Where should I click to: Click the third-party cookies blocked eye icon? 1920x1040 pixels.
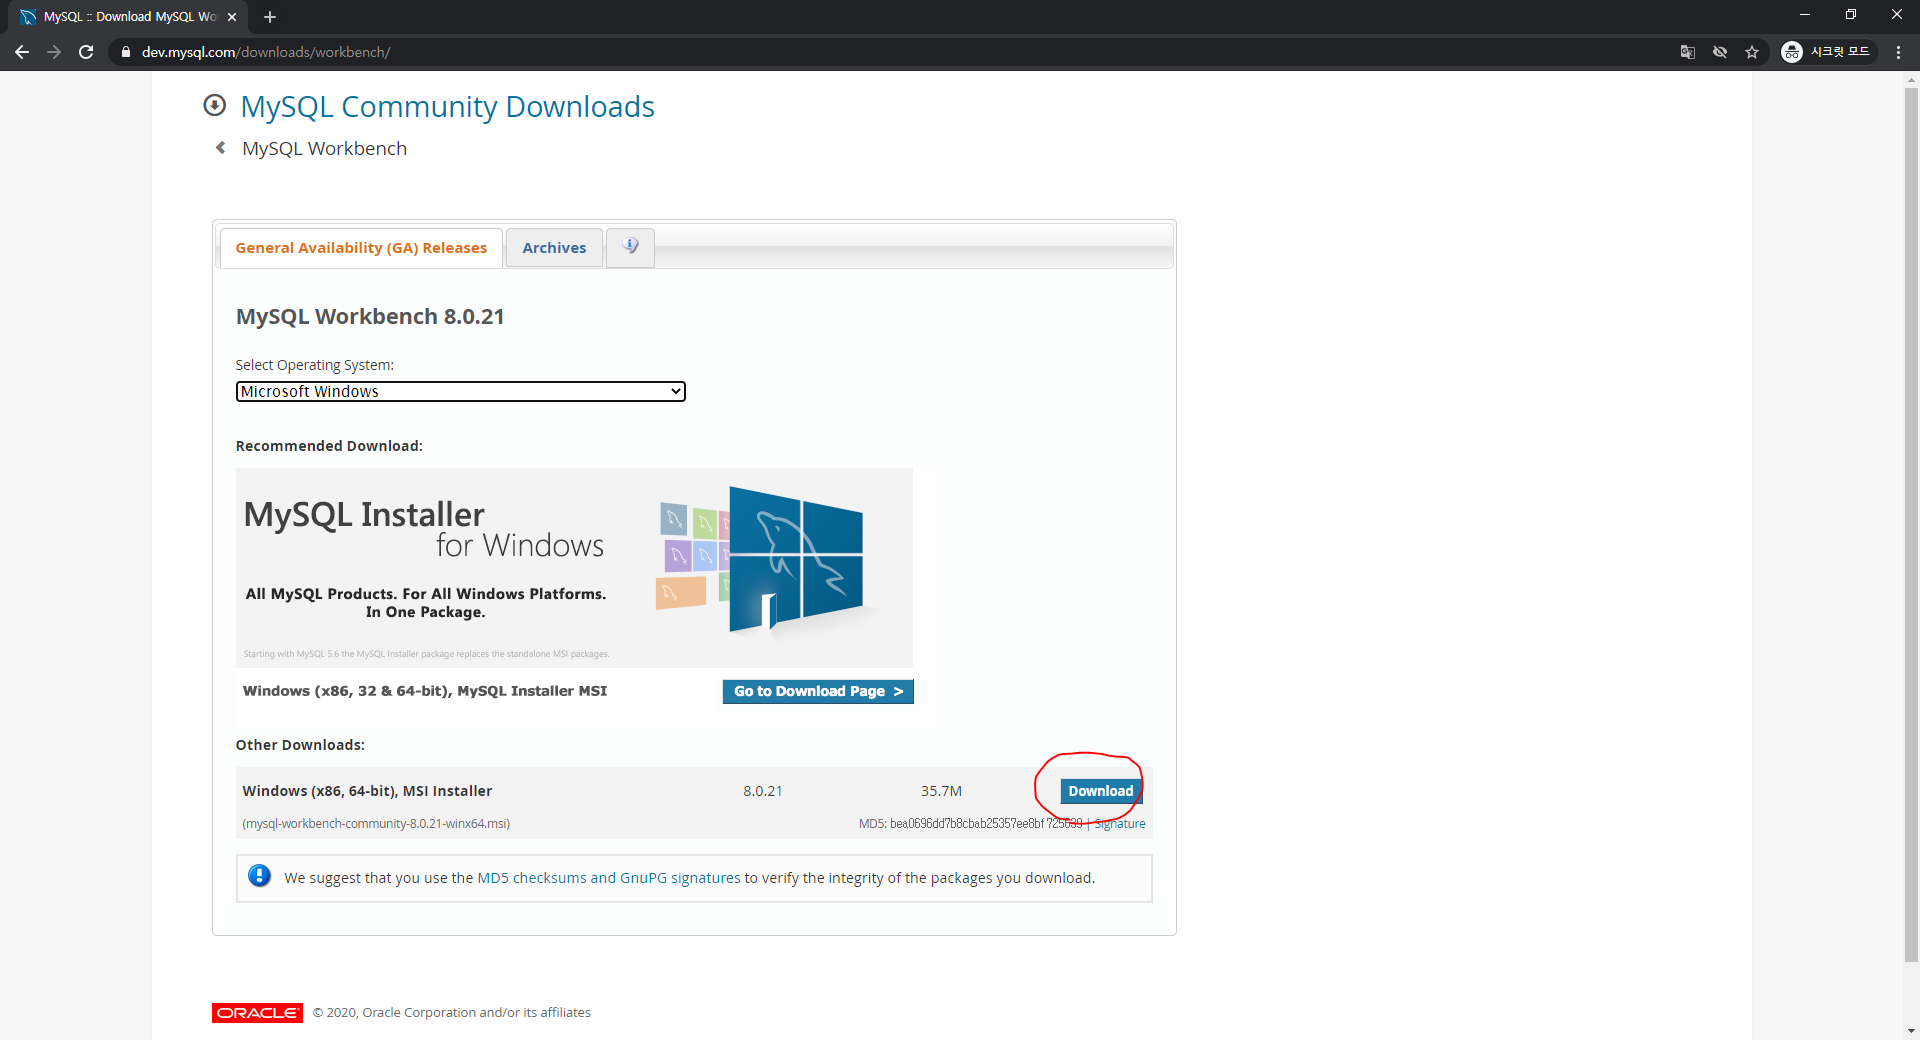[x=1720, y=52]
